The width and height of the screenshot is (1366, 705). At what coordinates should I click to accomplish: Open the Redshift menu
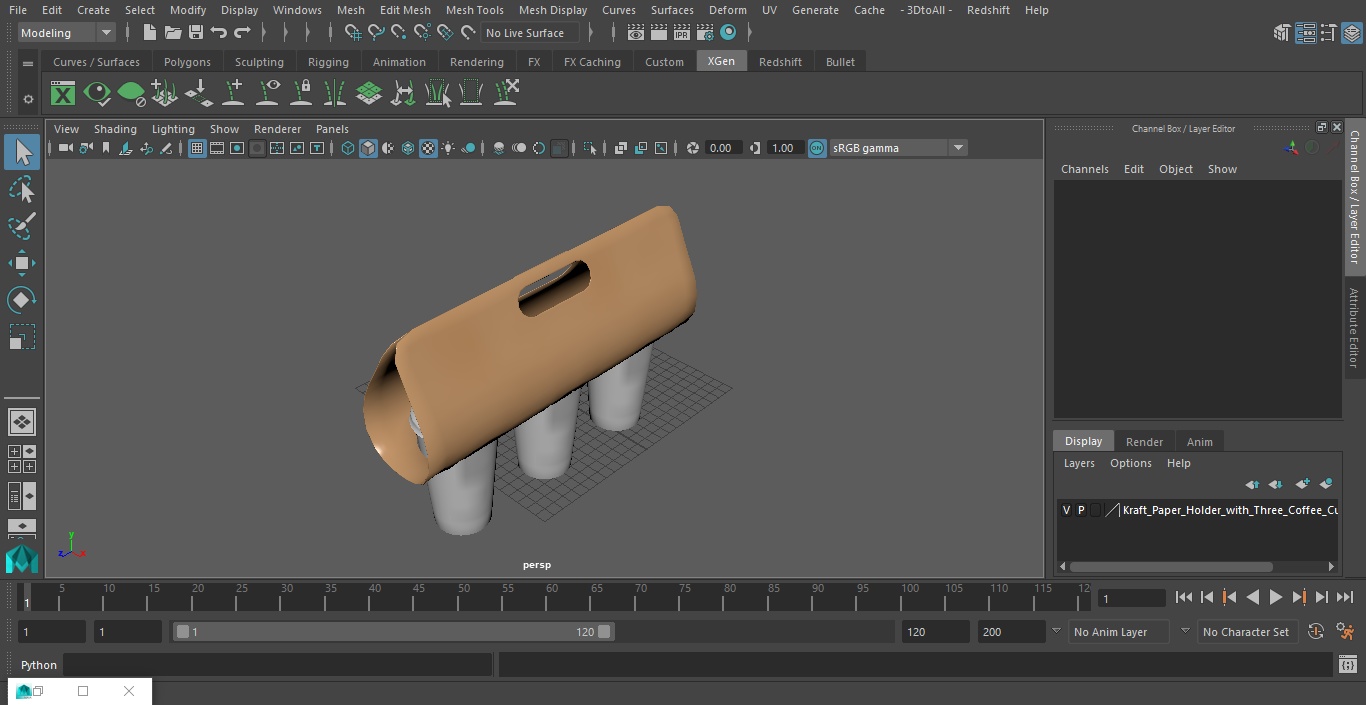tap(988, 10)
